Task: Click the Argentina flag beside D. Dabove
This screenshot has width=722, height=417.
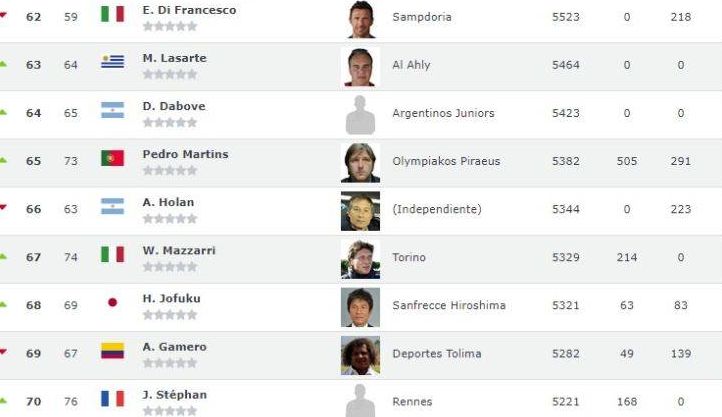Action: [112, 110]
